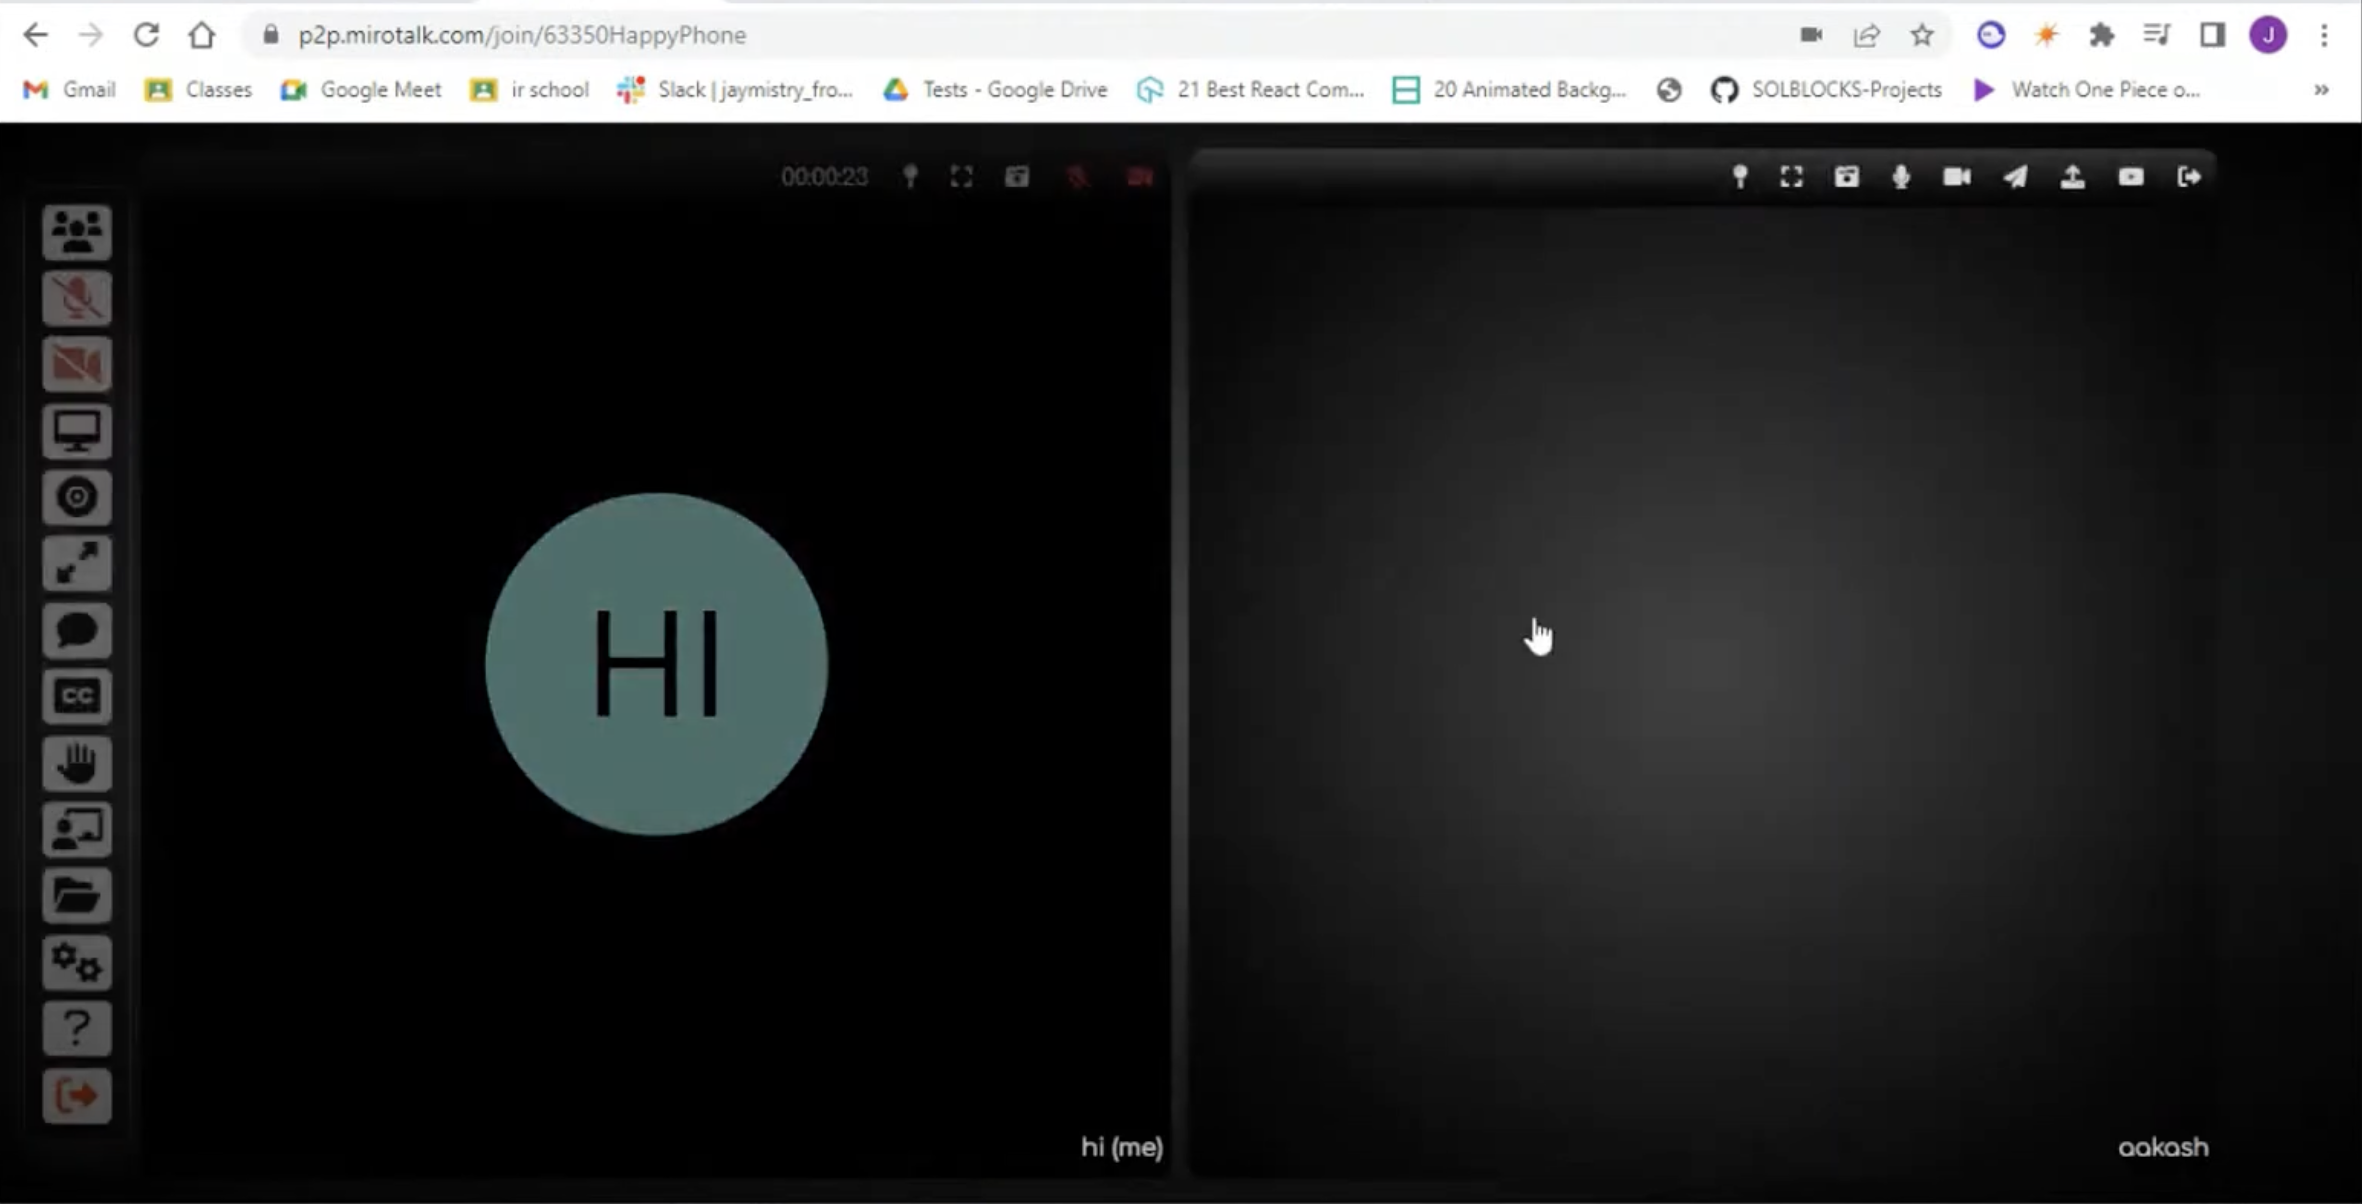
Task: Pin aakash's video tile
Action: pos(1740,177)
